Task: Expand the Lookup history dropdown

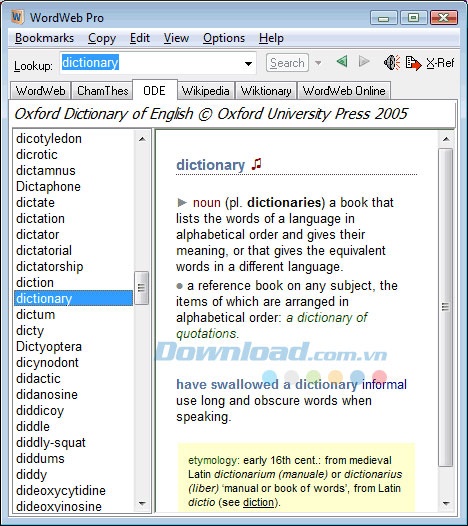Action: [x=248, y=63]
